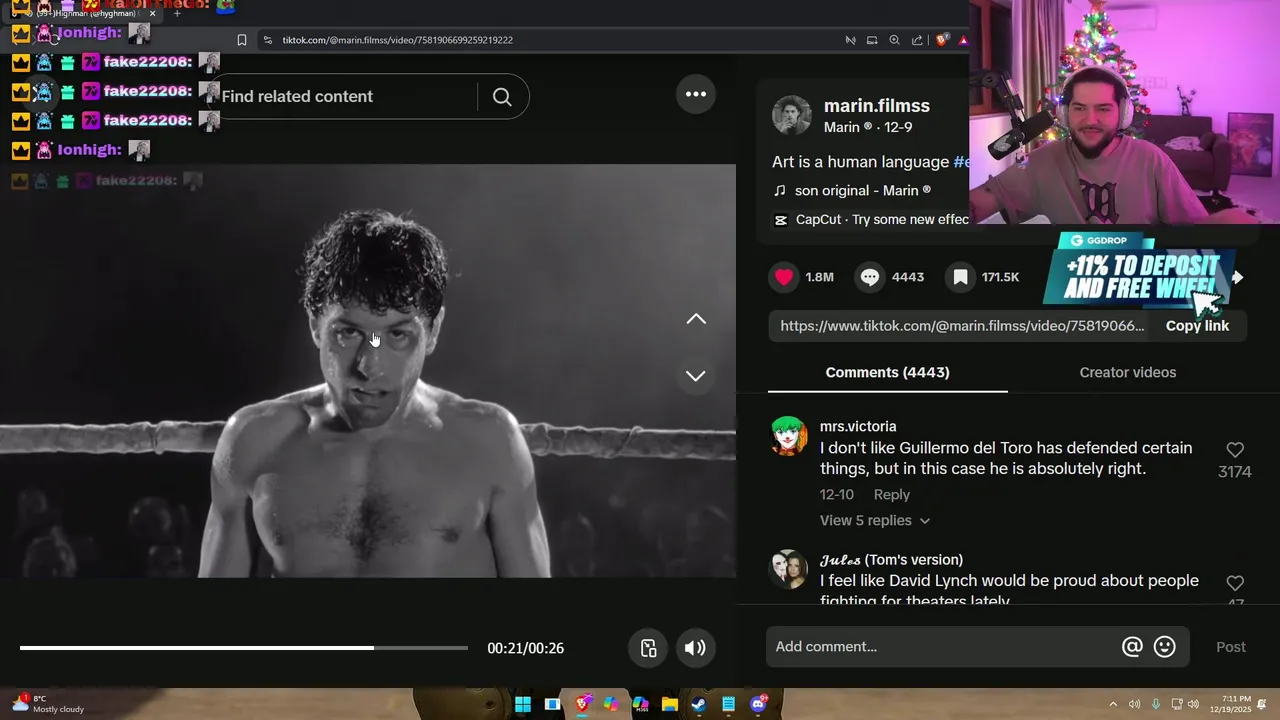Switch to Creator videos tab

[1127, 372]
